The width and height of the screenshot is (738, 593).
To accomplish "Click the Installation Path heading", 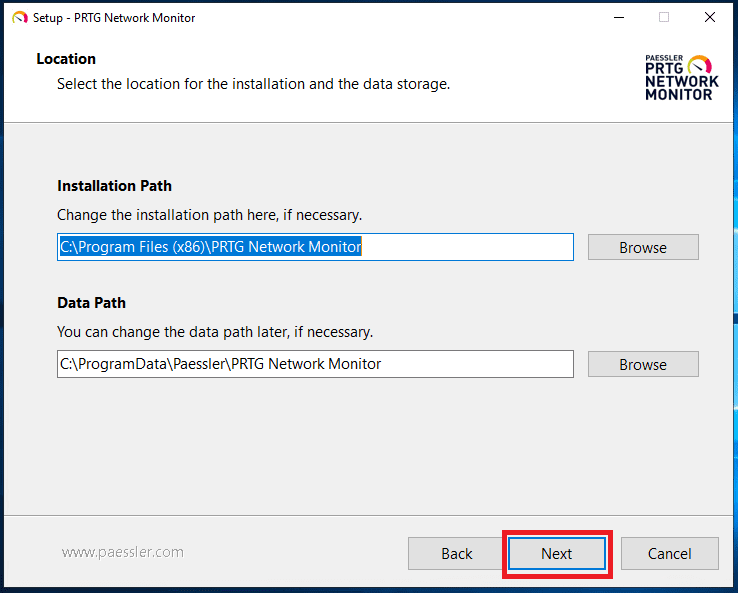I will click(x=114, y=186).
